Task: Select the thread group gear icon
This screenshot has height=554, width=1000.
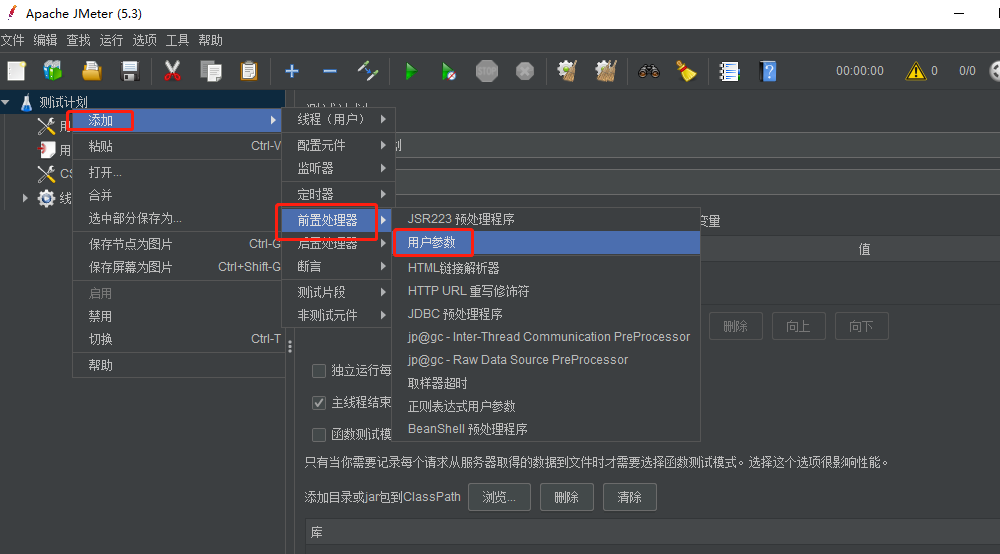Action: click(46, 198)
